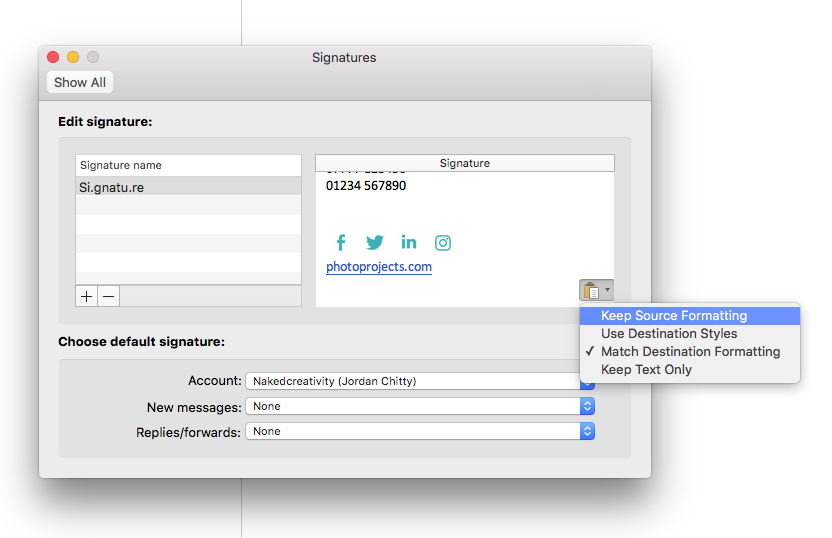Select the Si.gnatu.re signature row
832x538 pixels.
pos(188,187)
